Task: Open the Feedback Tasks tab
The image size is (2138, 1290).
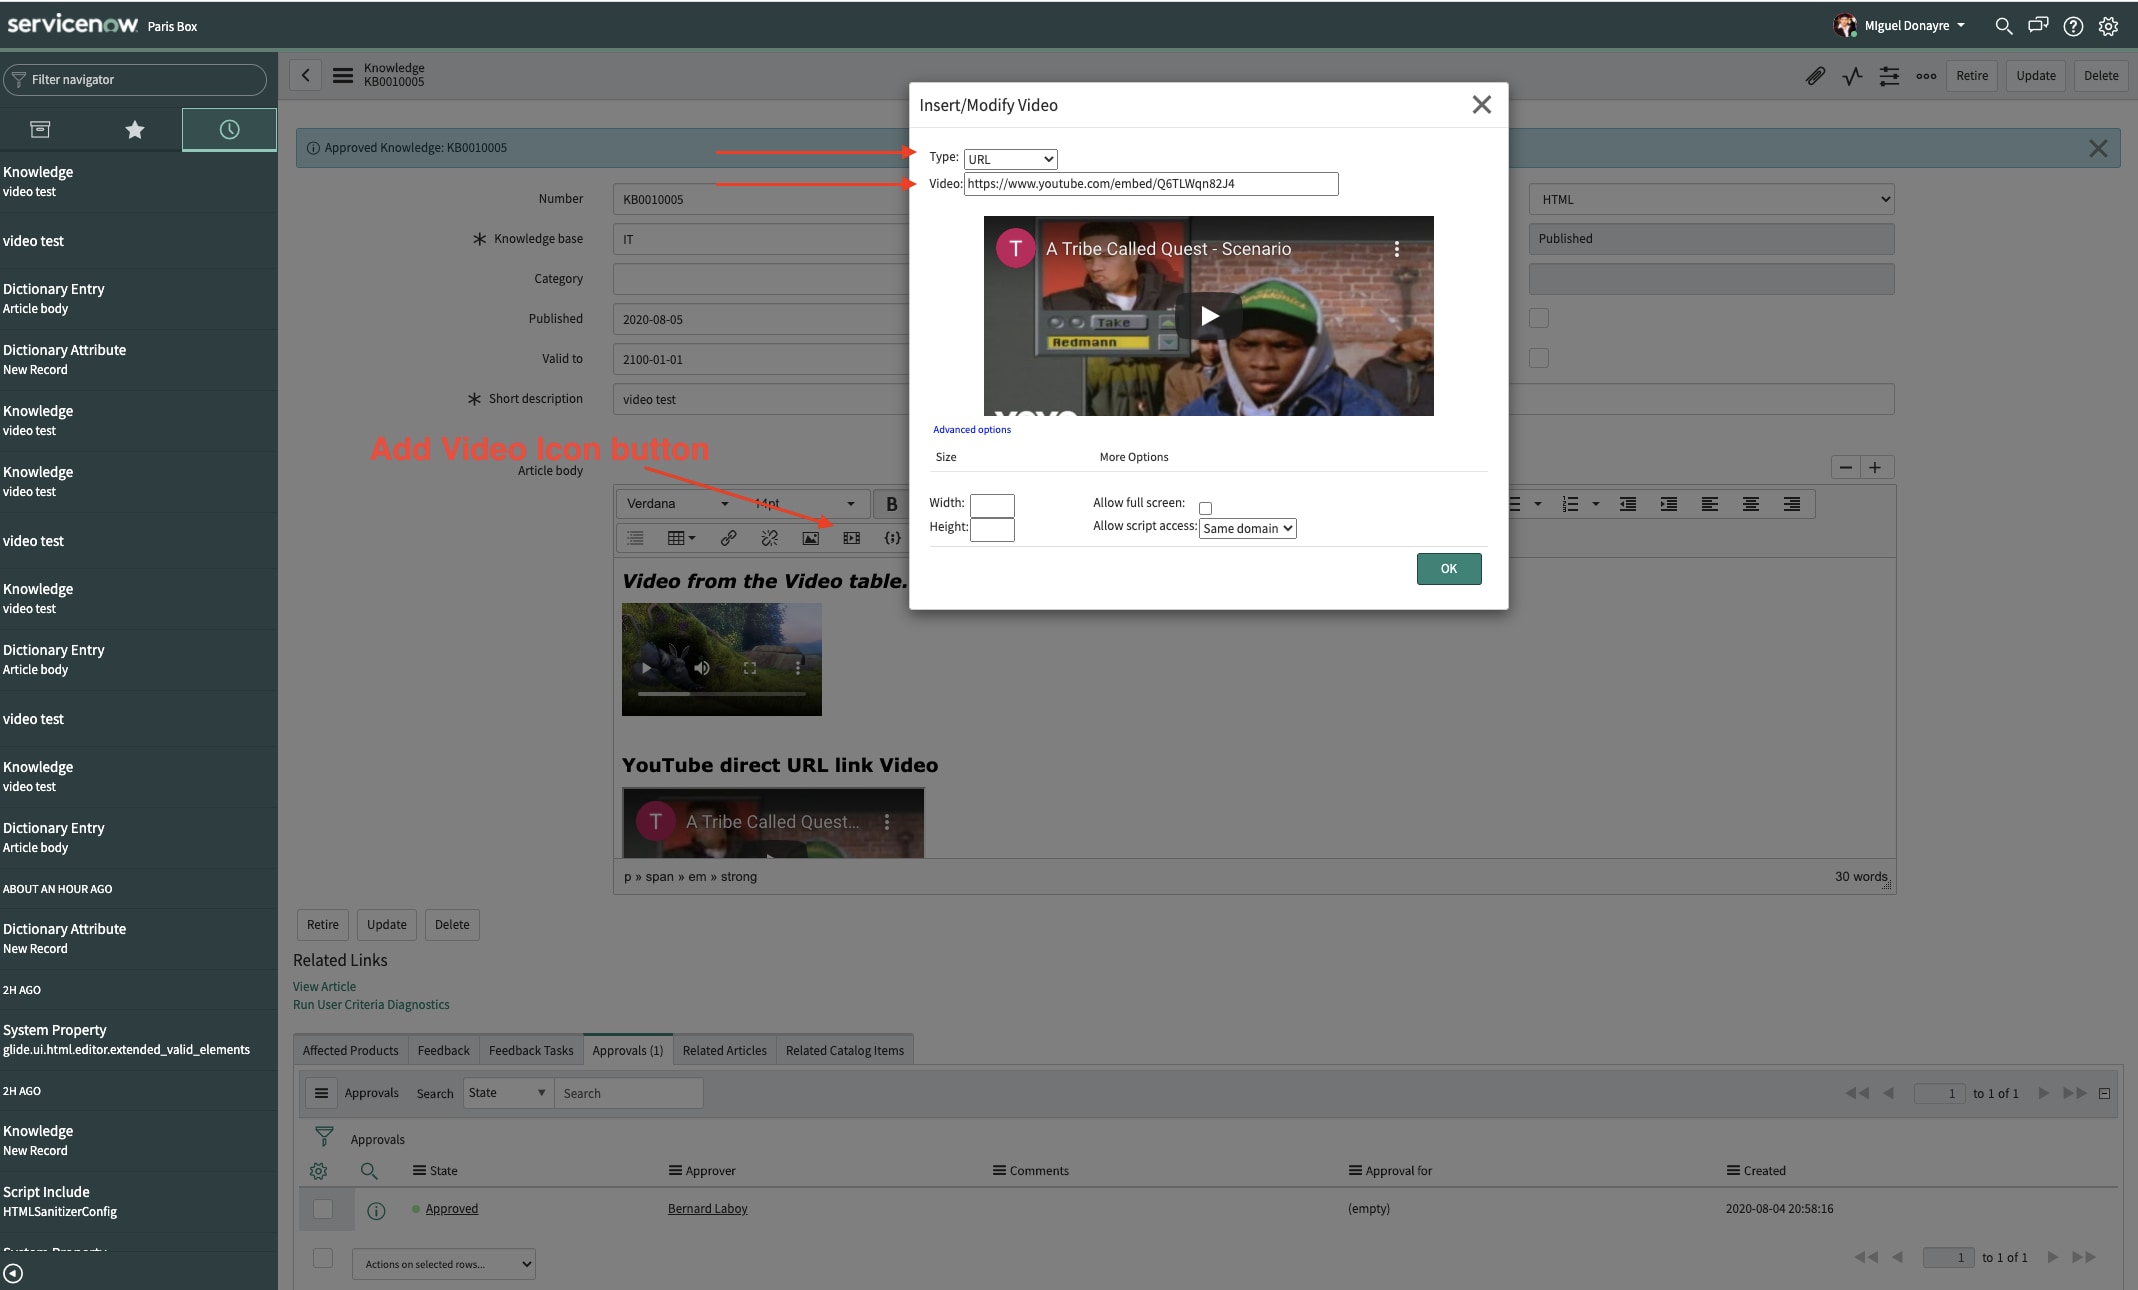Action: click(x=530, y=1050)
